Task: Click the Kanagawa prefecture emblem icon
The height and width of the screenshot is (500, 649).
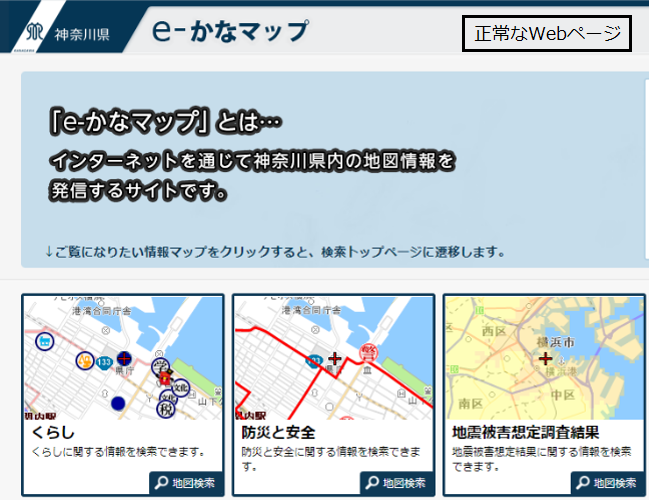Action: 36,33
